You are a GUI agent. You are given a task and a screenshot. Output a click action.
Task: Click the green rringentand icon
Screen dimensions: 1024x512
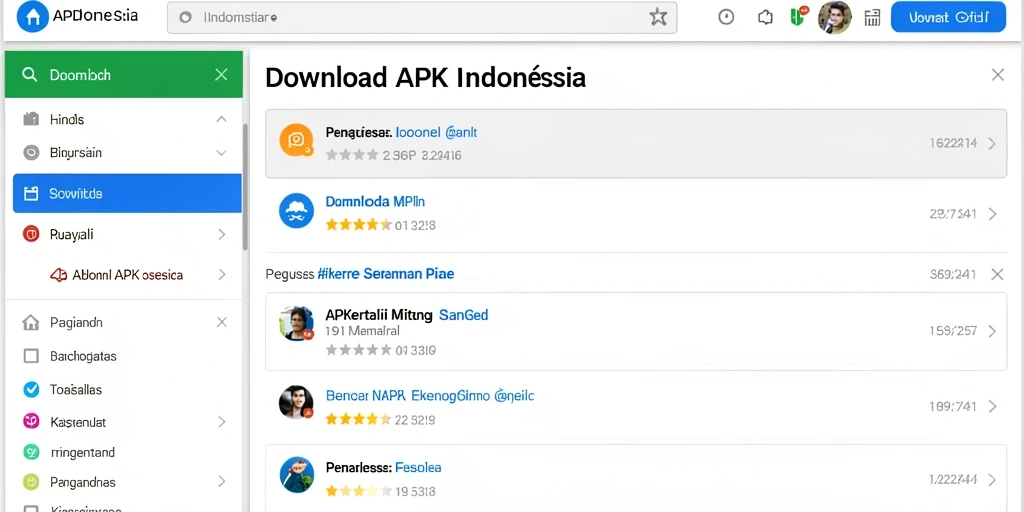click(x=31, y=451)
